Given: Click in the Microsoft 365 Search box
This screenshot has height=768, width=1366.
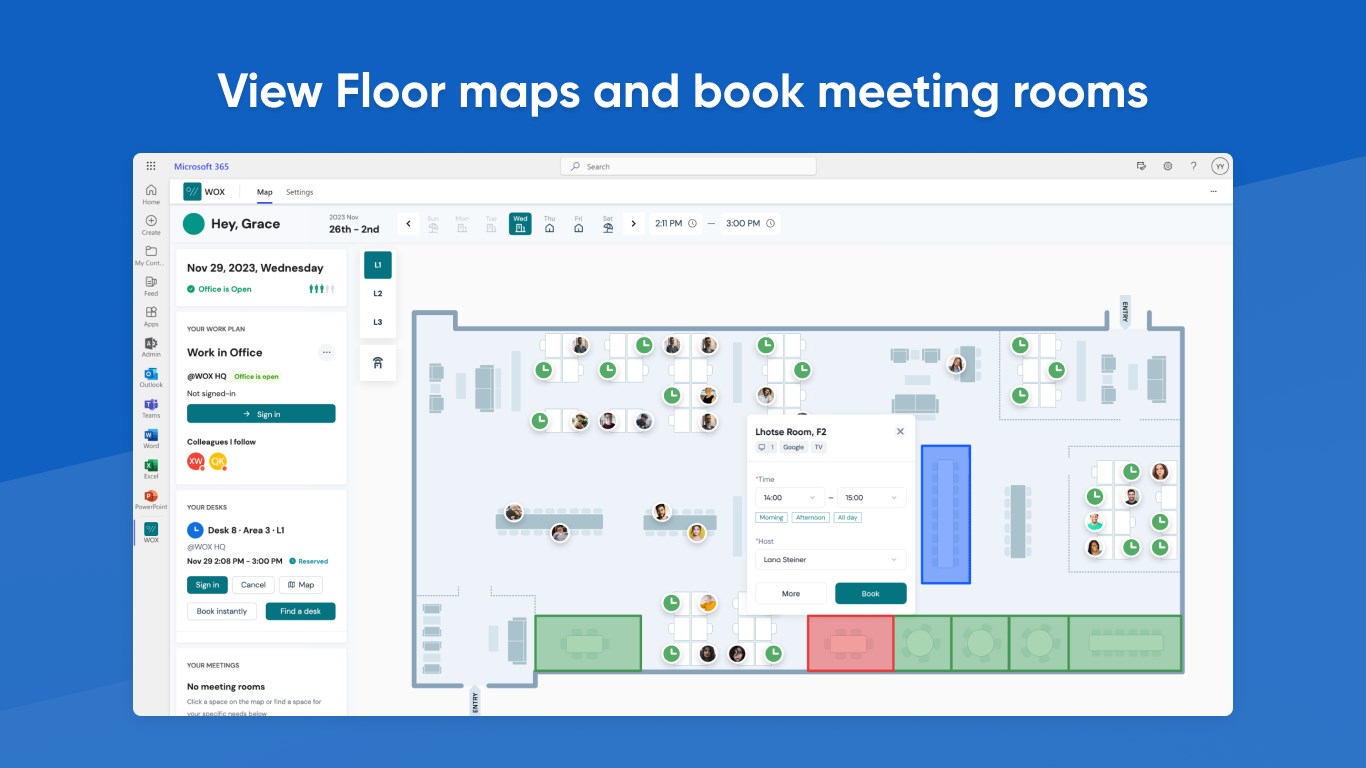Looking at the screenshot, I should (688, 166).
